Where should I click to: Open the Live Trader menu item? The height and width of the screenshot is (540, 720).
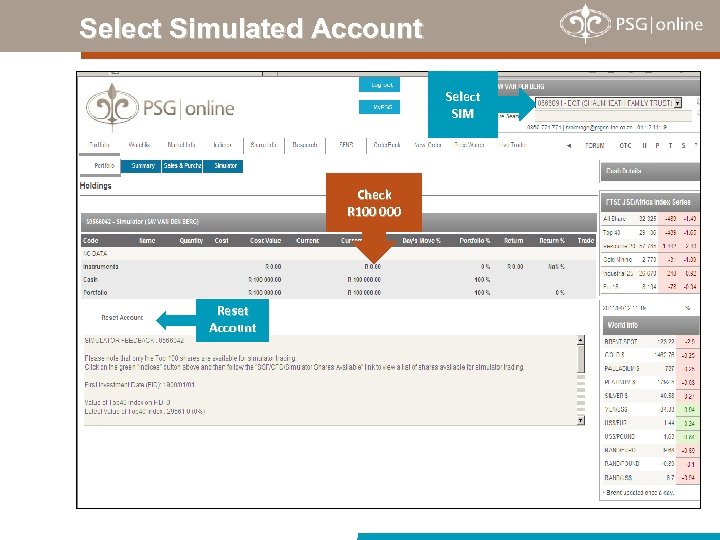pos(512,145)
